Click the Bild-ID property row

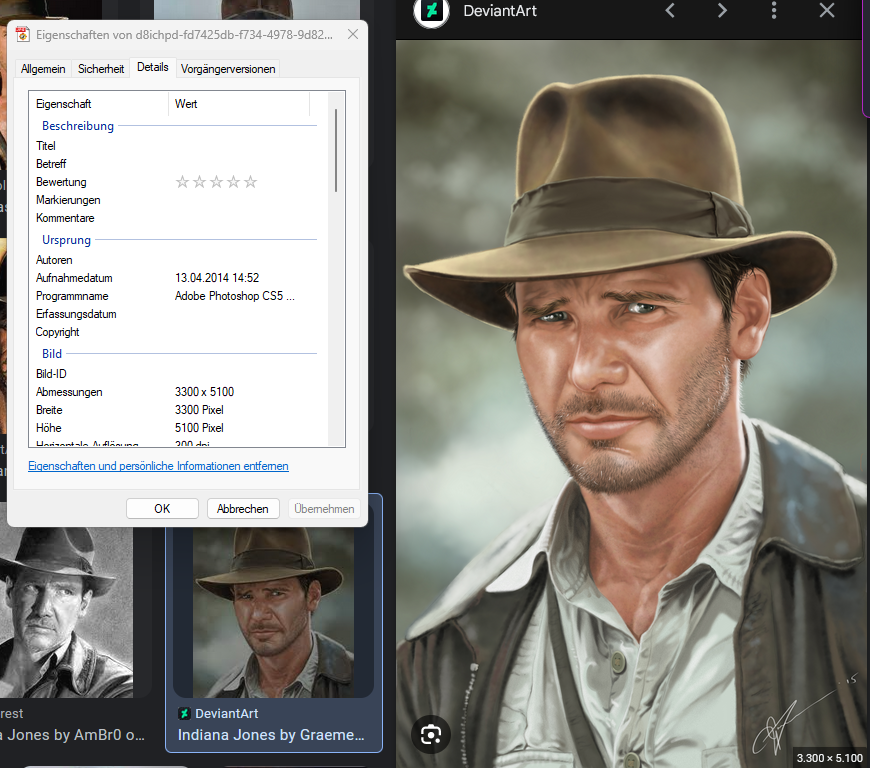(x=176, y=374)
